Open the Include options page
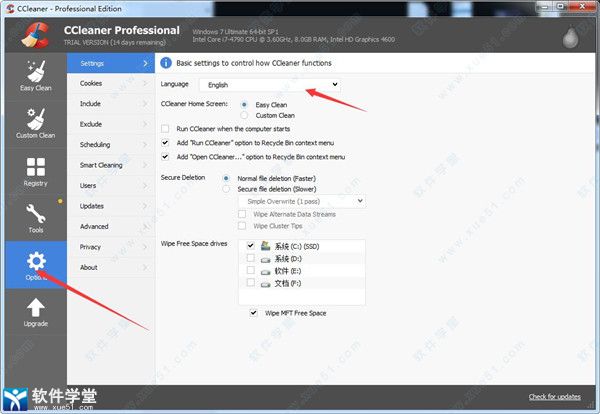Image resolution: width=600 pixels, height=414 pixels. point(111,104)
